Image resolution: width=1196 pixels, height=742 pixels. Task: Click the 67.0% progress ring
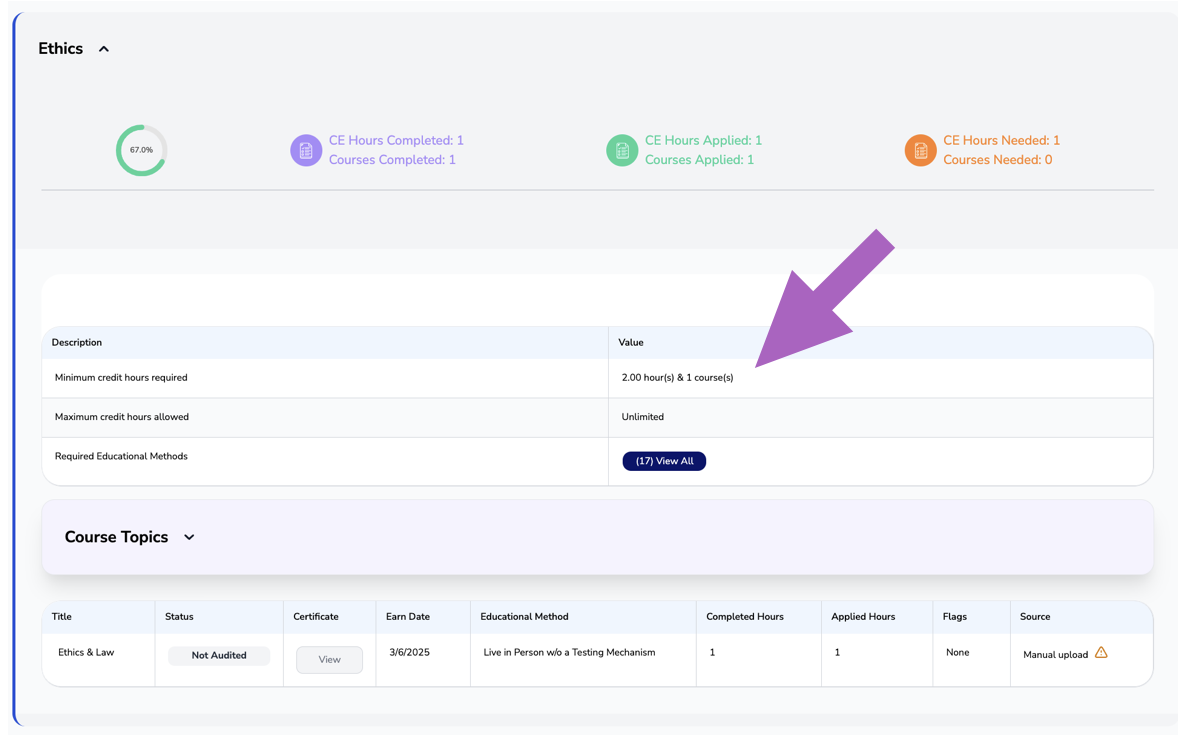click(x=141, y=150)
